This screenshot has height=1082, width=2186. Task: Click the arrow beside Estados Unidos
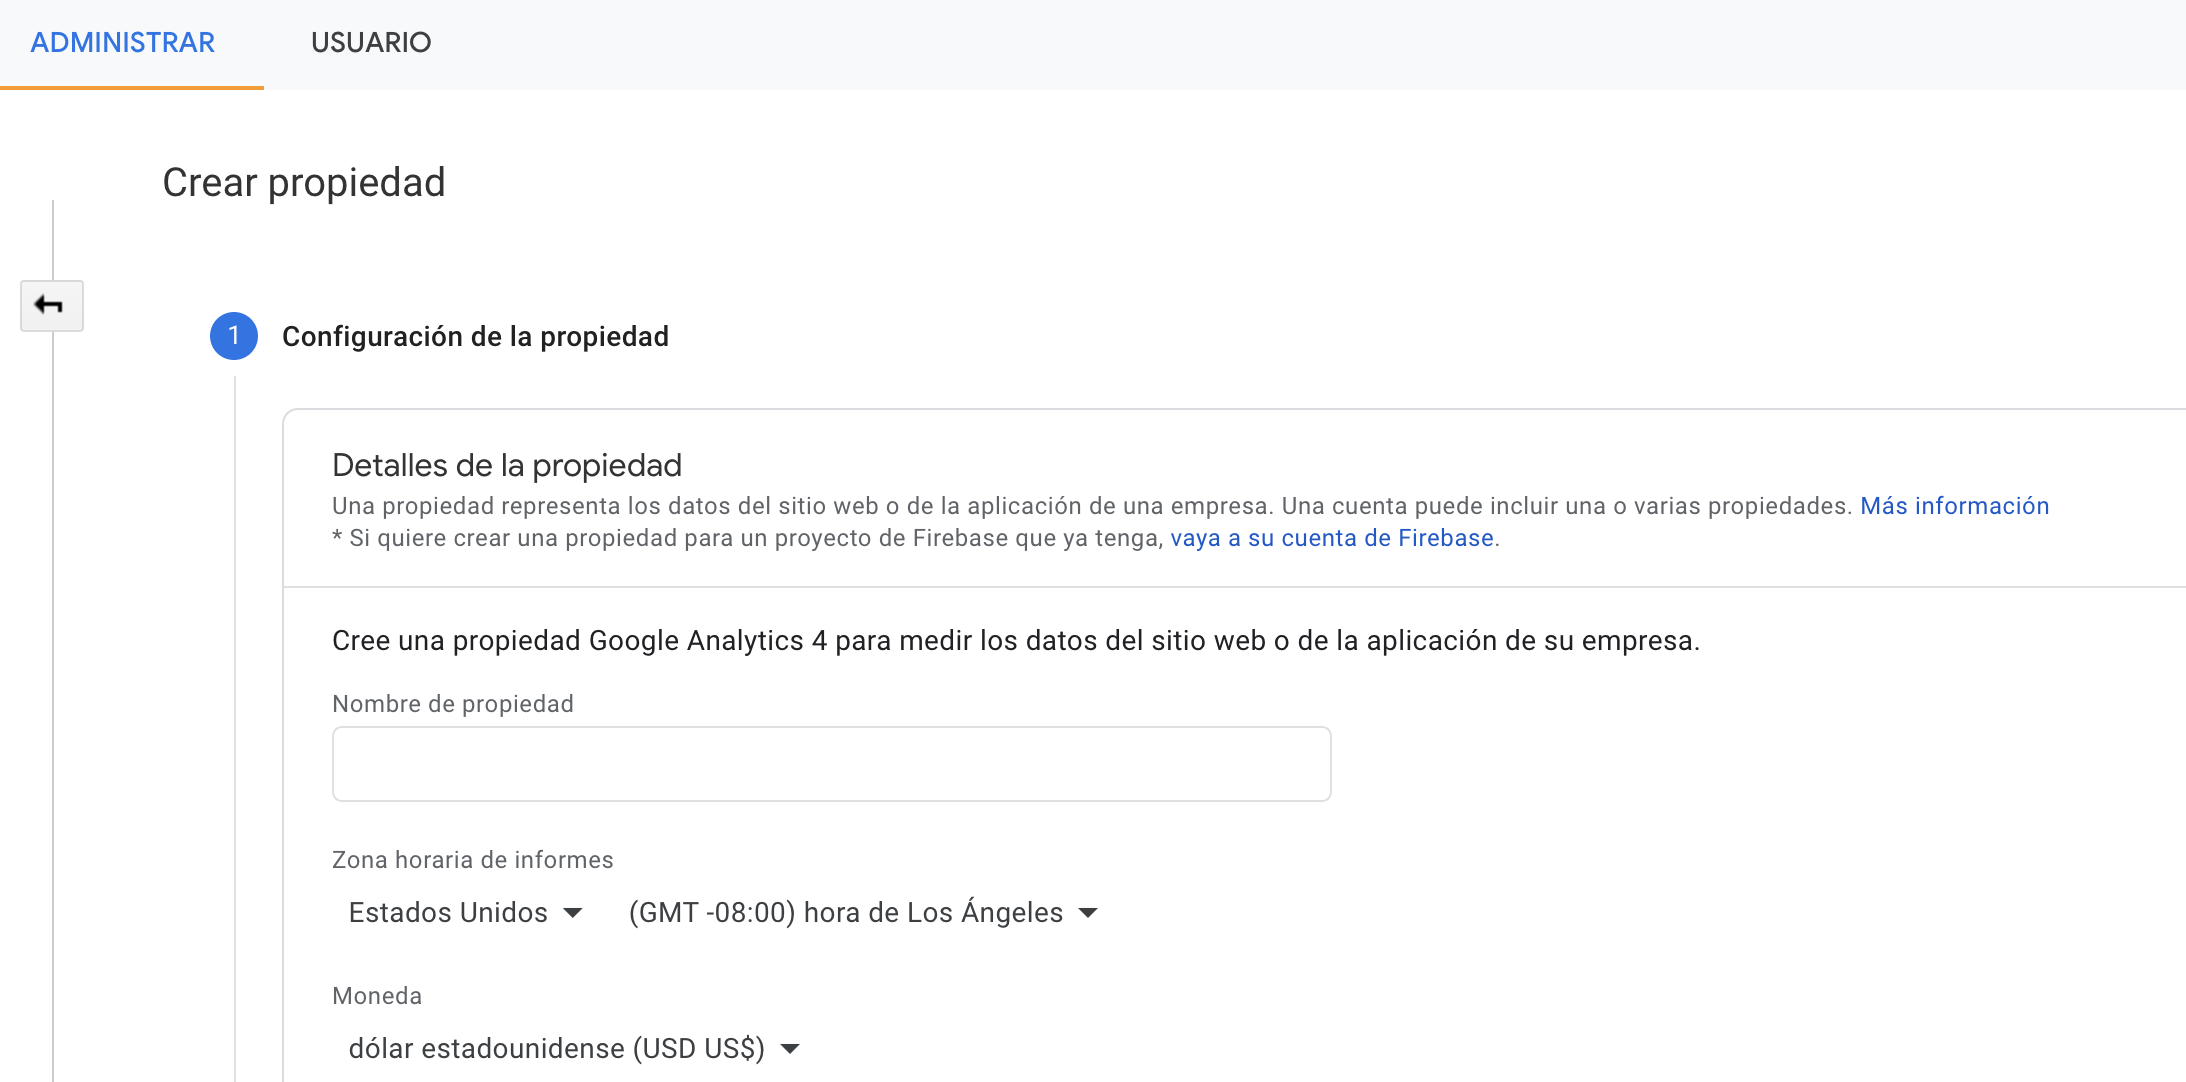click(573, 913)
